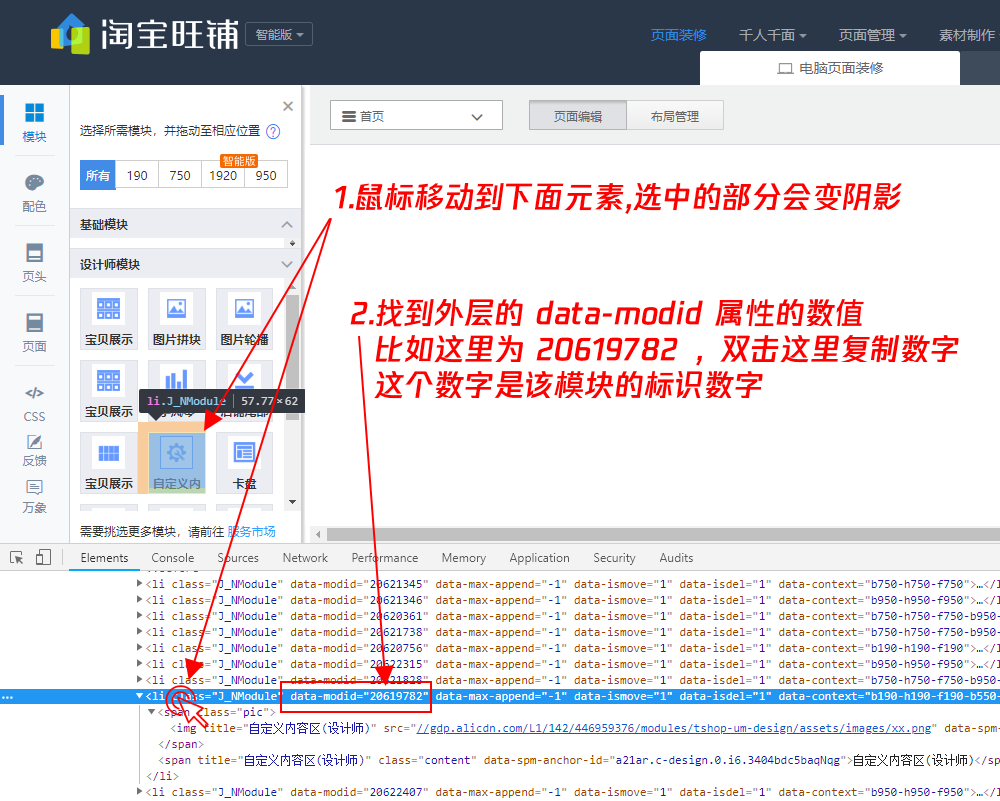
Task: Open the 万象 panel in sidebar
Action: (34, 497)
